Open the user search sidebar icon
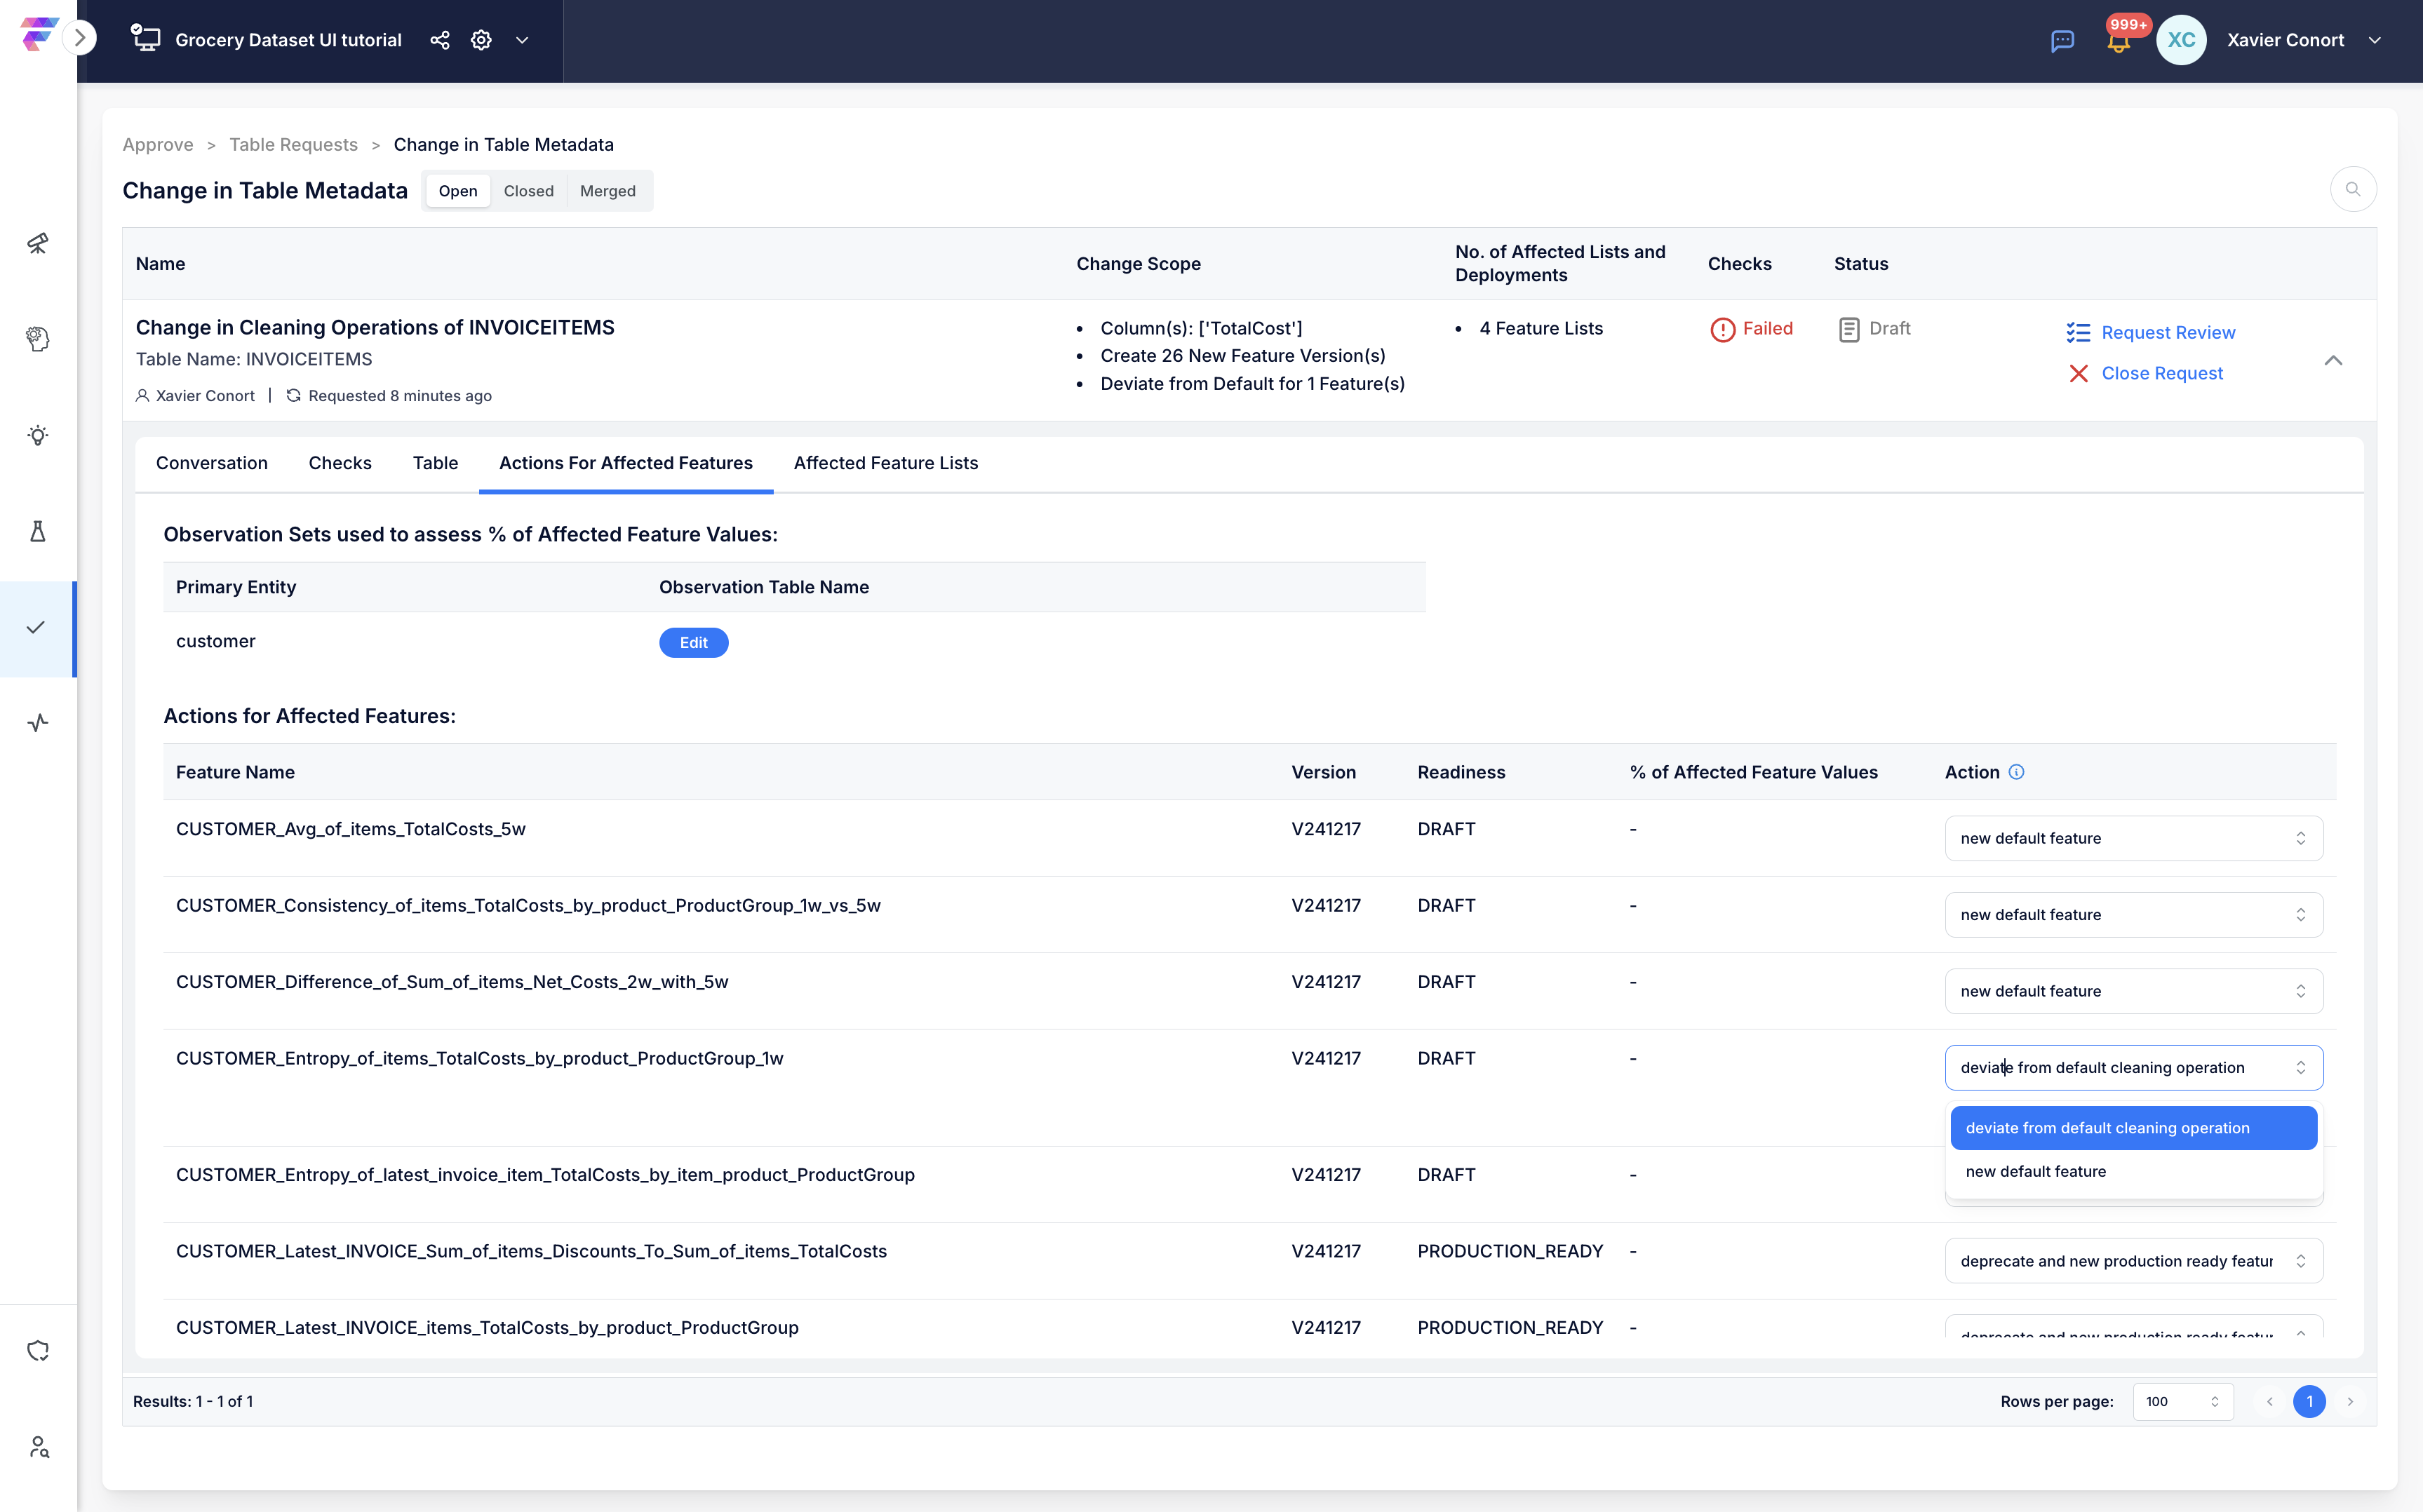 38,1447
